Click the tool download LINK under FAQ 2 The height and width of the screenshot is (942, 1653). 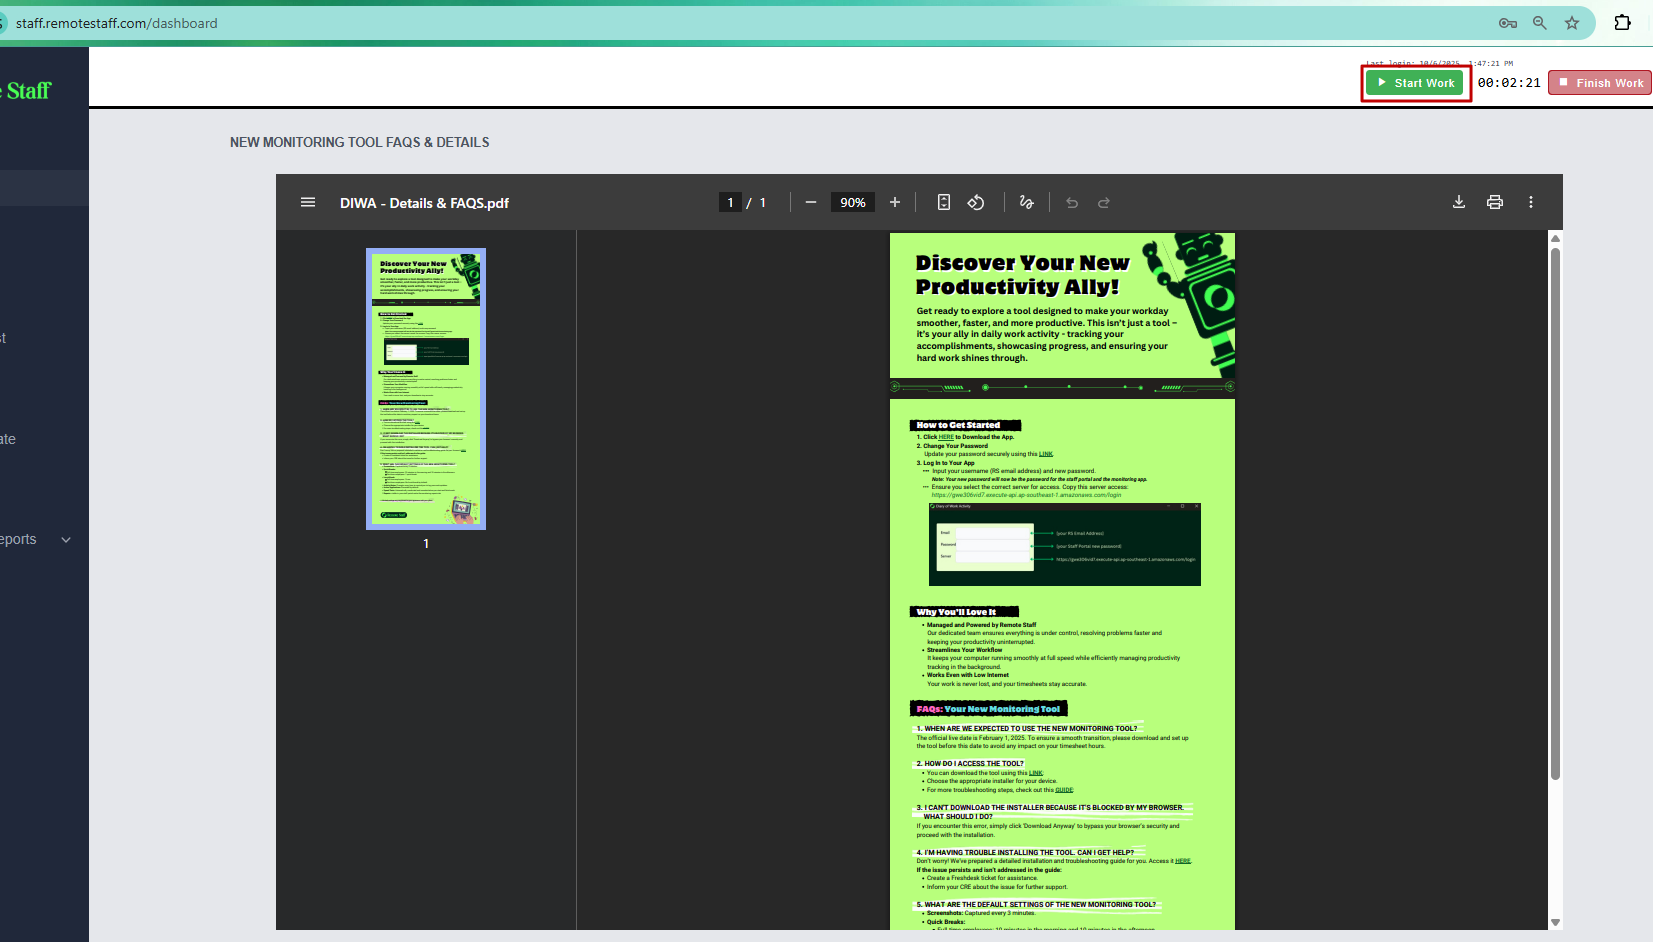pos(1035,773)
